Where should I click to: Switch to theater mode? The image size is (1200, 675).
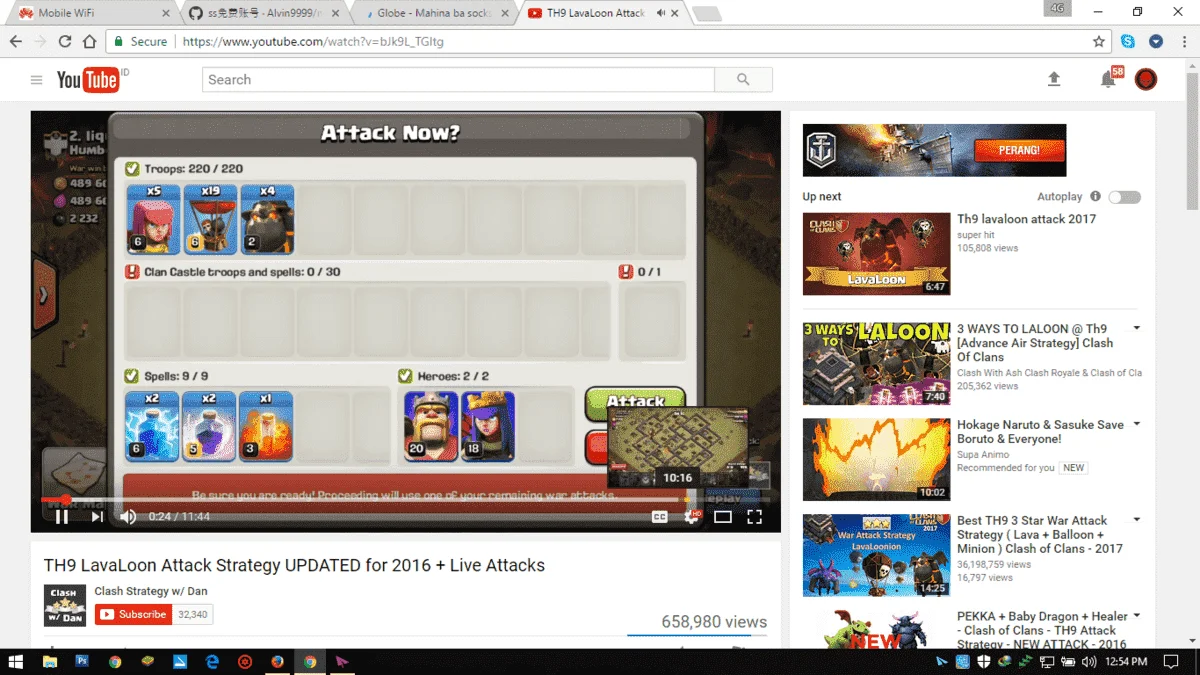(723, 517)
